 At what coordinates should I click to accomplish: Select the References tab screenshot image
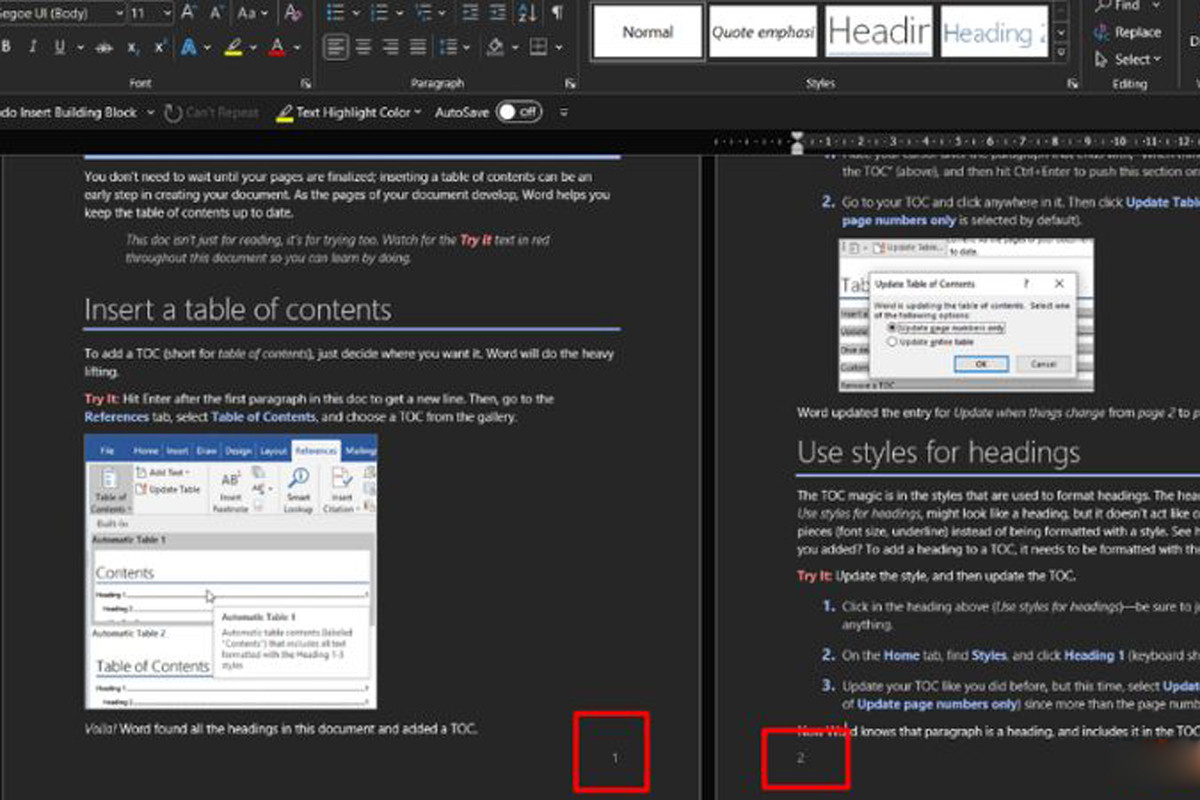[231, 570]
